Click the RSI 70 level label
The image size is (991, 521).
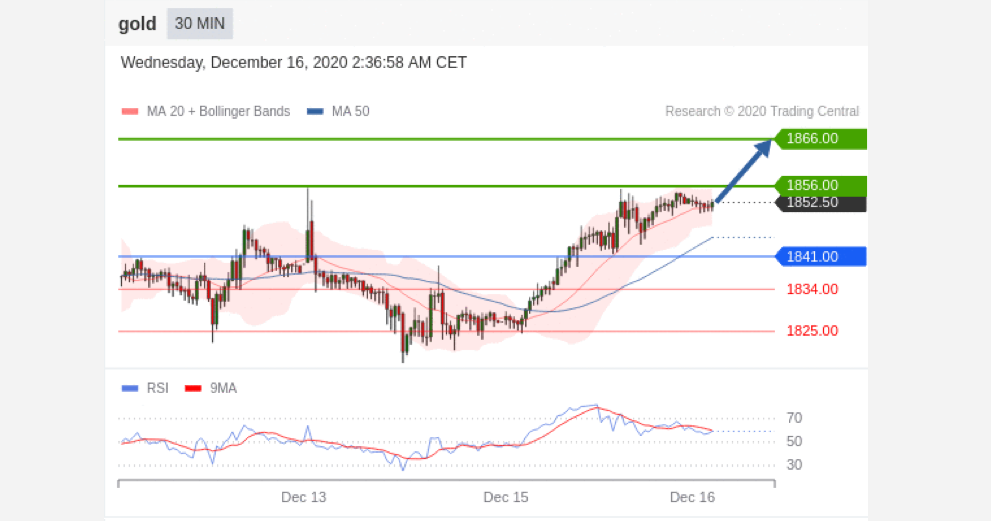click(794, 418)
